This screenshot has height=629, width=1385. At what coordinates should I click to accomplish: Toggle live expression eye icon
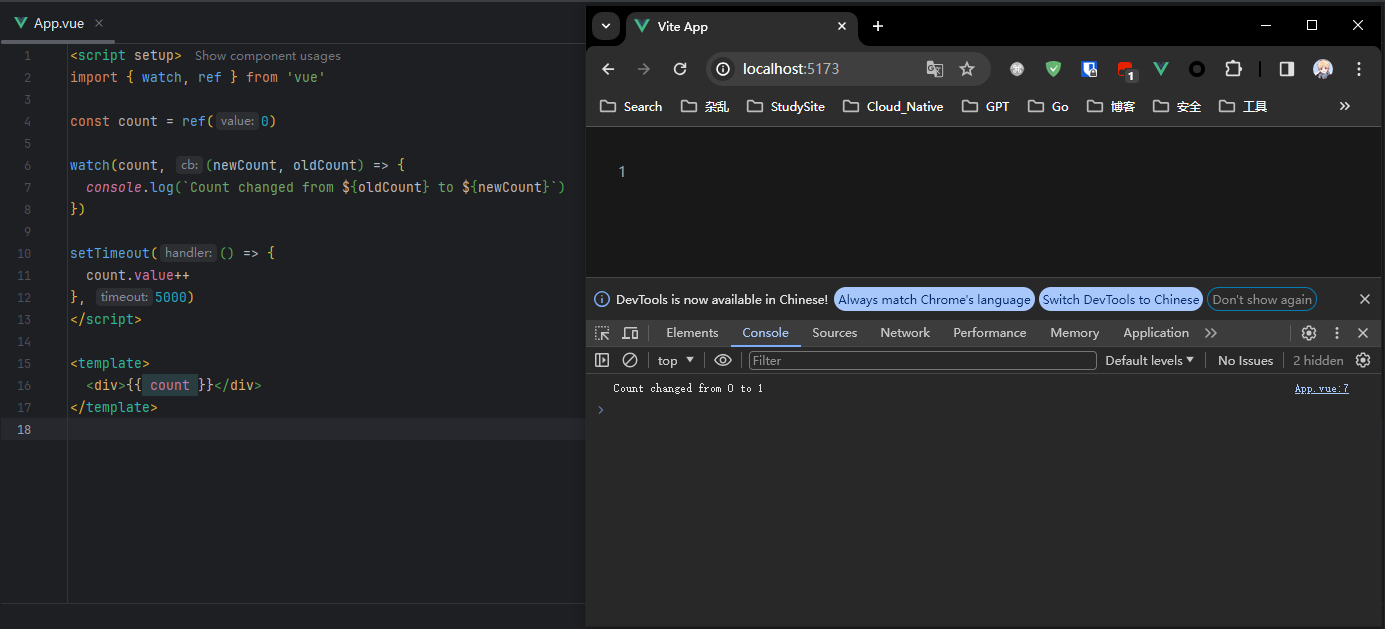pyautogui.click(x=723, y=360)
